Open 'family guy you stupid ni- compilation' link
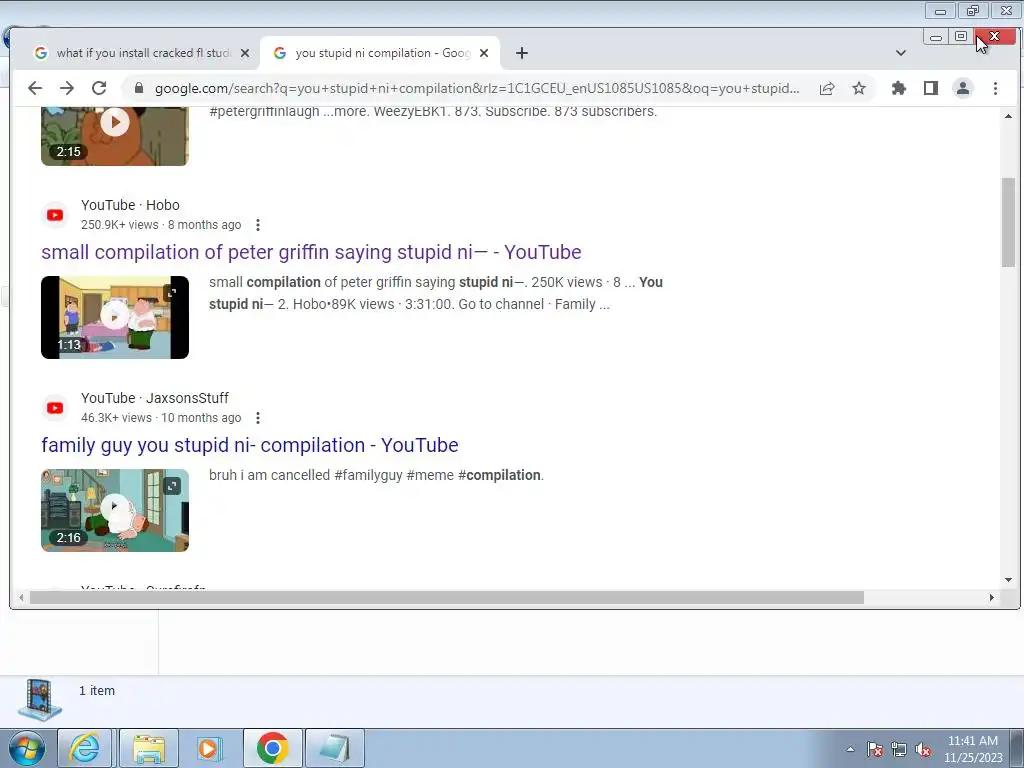Screen dimensions: 1024x768 (249, 445)
